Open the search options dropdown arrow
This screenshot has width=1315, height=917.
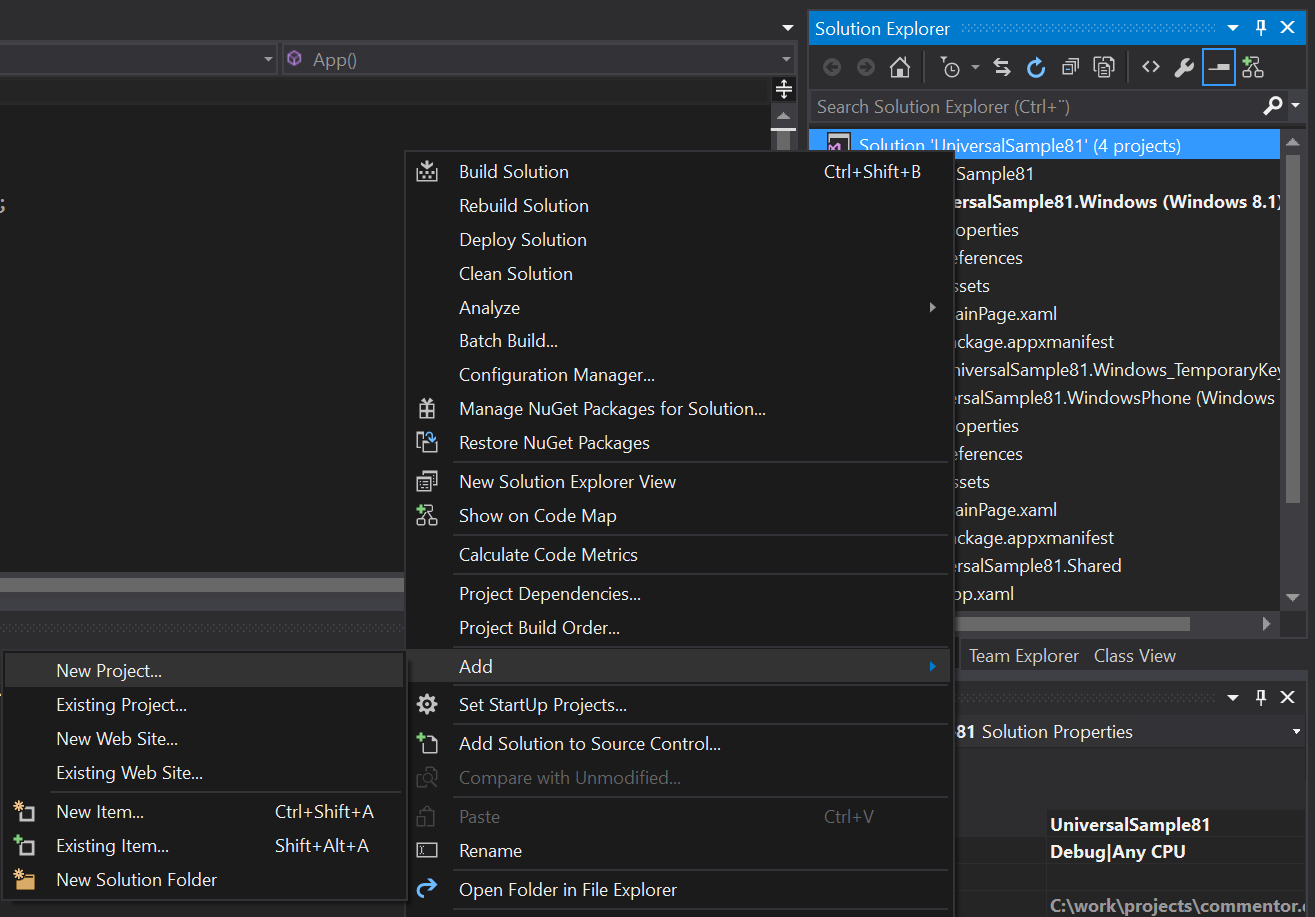coord(1296,106)
